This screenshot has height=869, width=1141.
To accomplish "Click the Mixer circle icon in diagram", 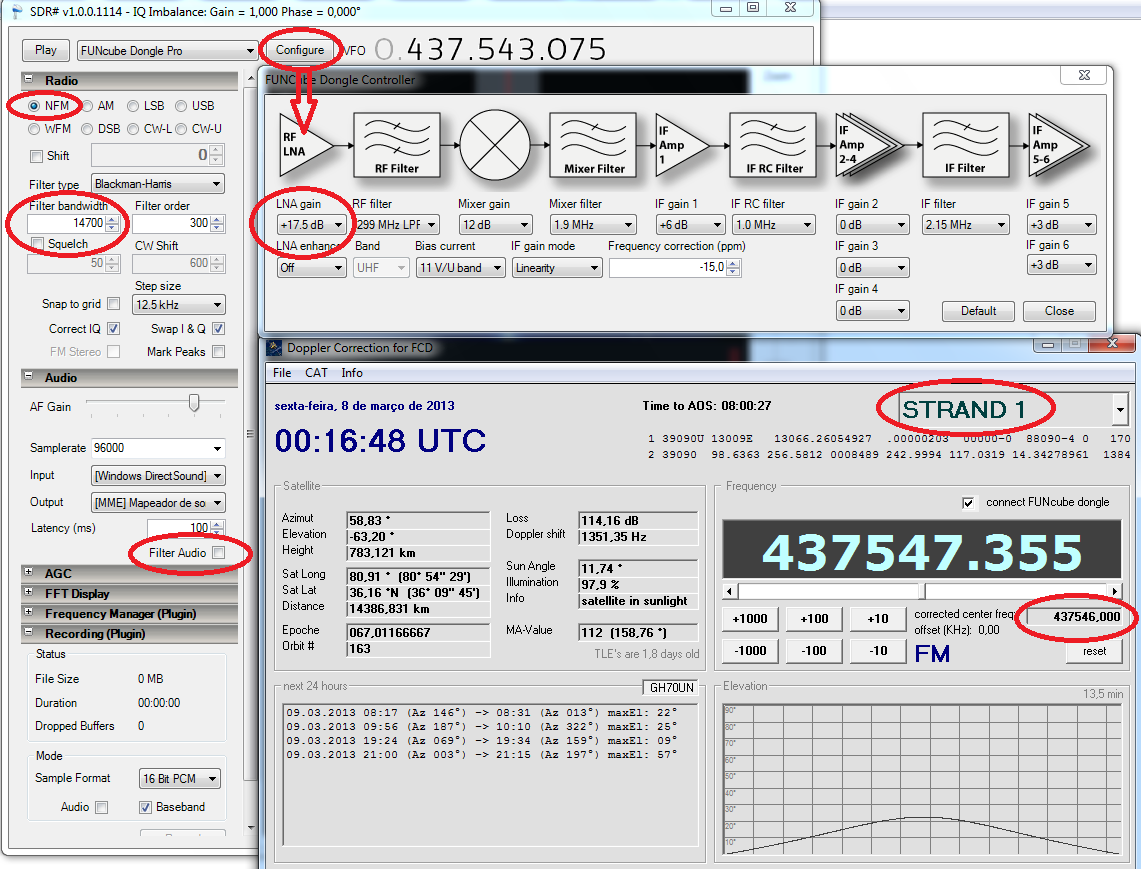I will pos(495,145).
